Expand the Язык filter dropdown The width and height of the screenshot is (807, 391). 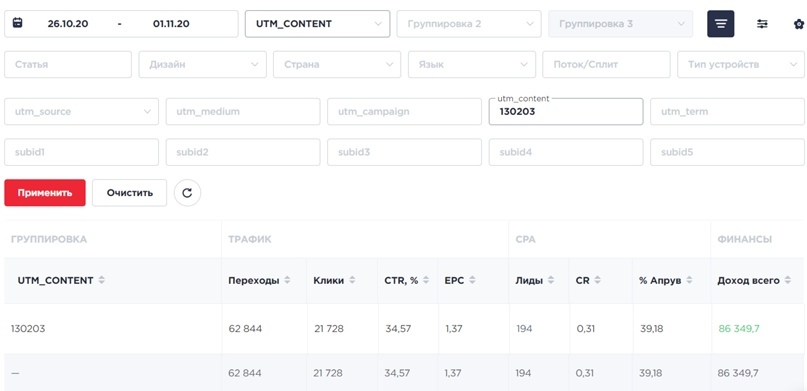472,64
